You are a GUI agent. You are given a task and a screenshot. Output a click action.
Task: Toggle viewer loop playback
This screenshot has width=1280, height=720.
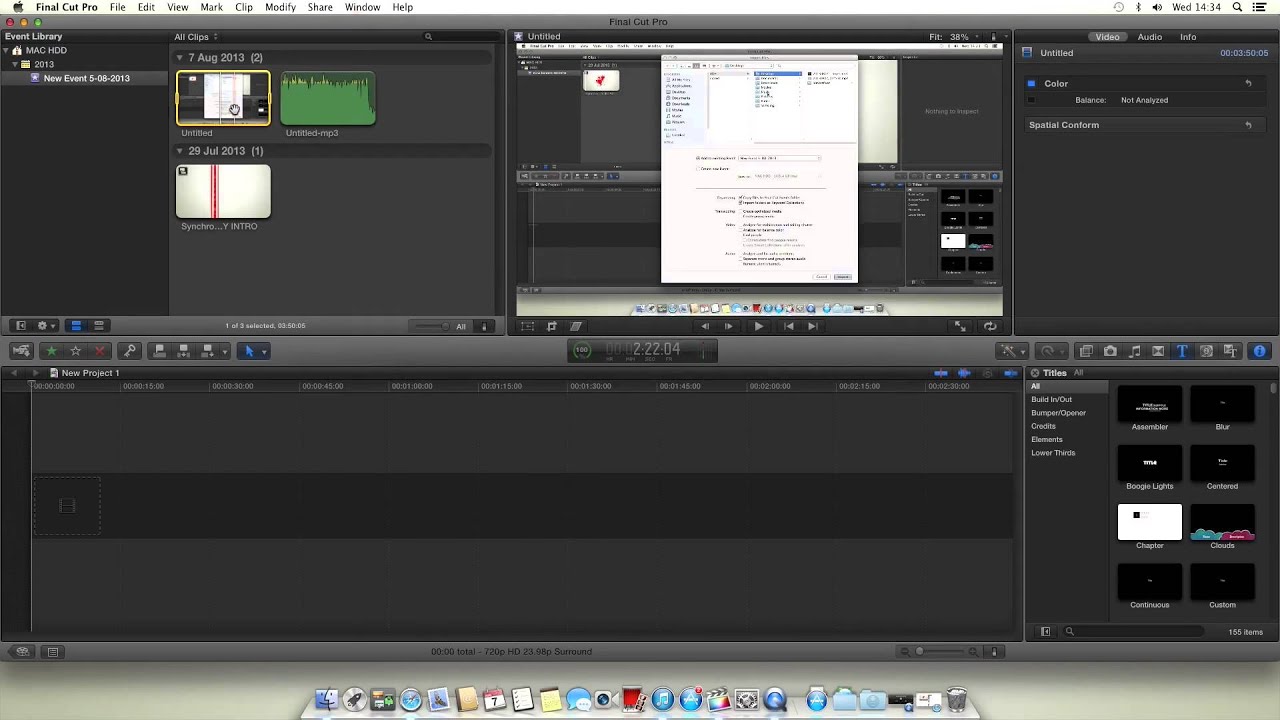[x=990, y=326]
